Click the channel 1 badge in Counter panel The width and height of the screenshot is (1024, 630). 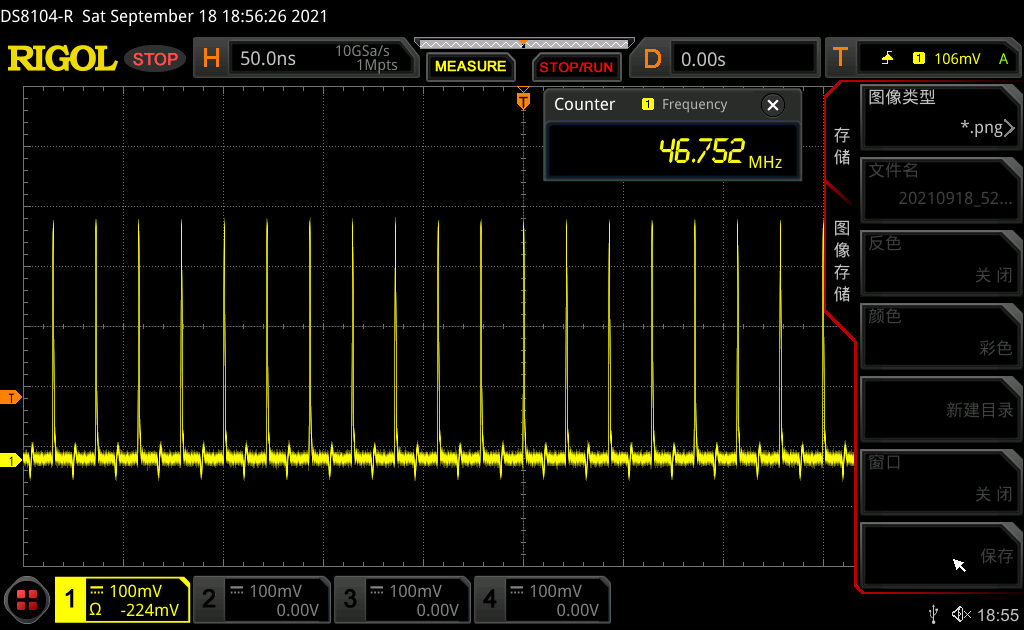[648, 104]
